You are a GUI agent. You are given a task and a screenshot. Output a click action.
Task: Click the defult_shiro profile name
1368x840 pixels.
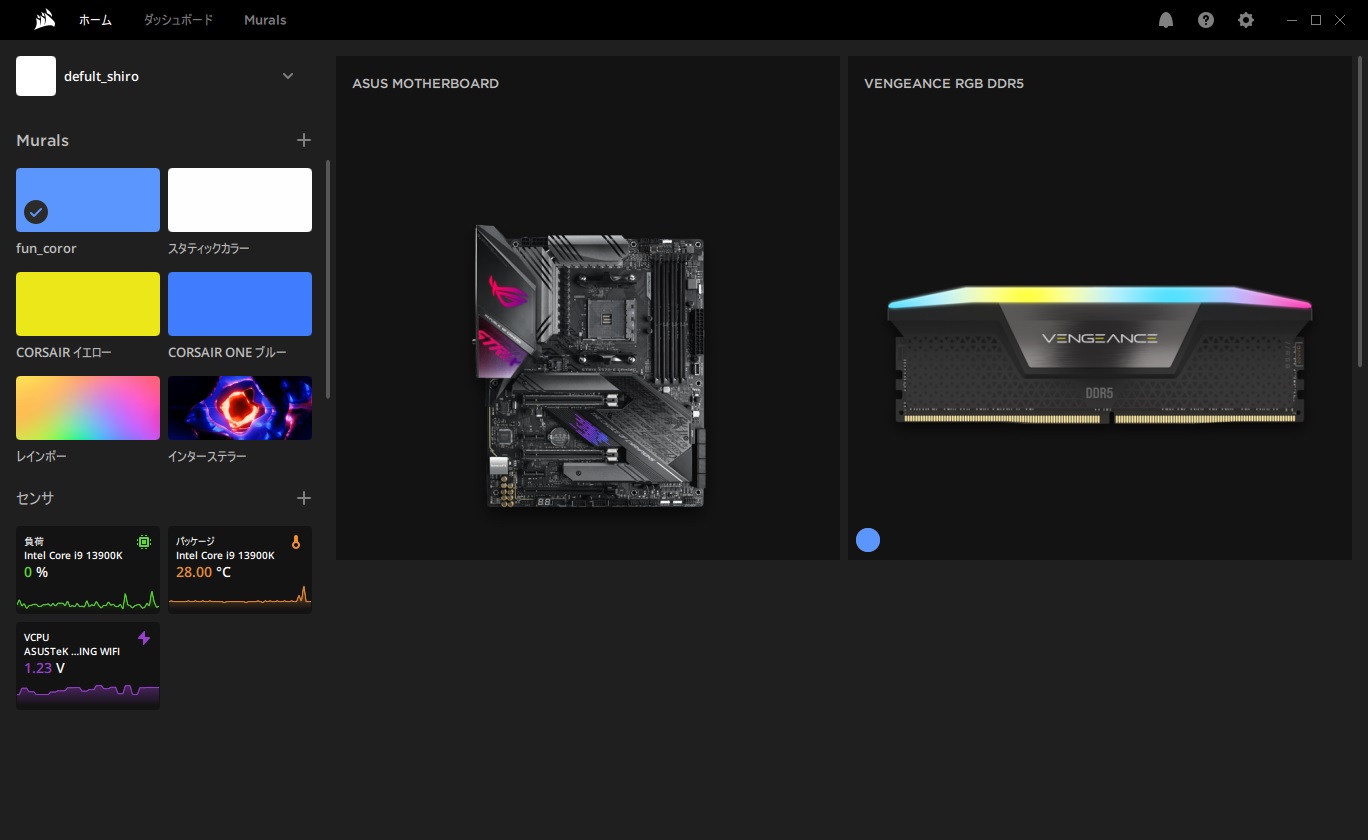pyautogui.click(x=101, y=76)
